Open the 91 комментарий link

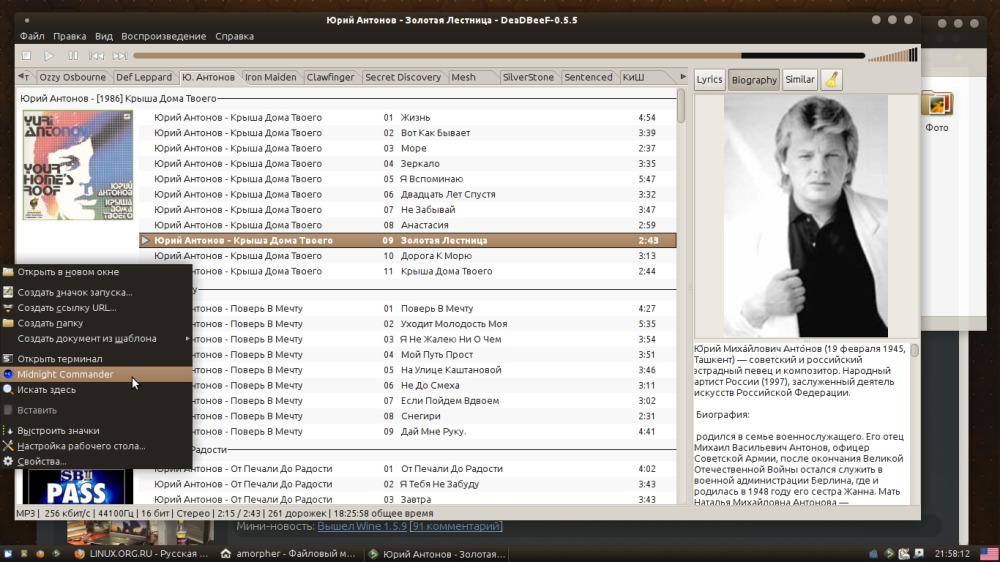point(456,526)
